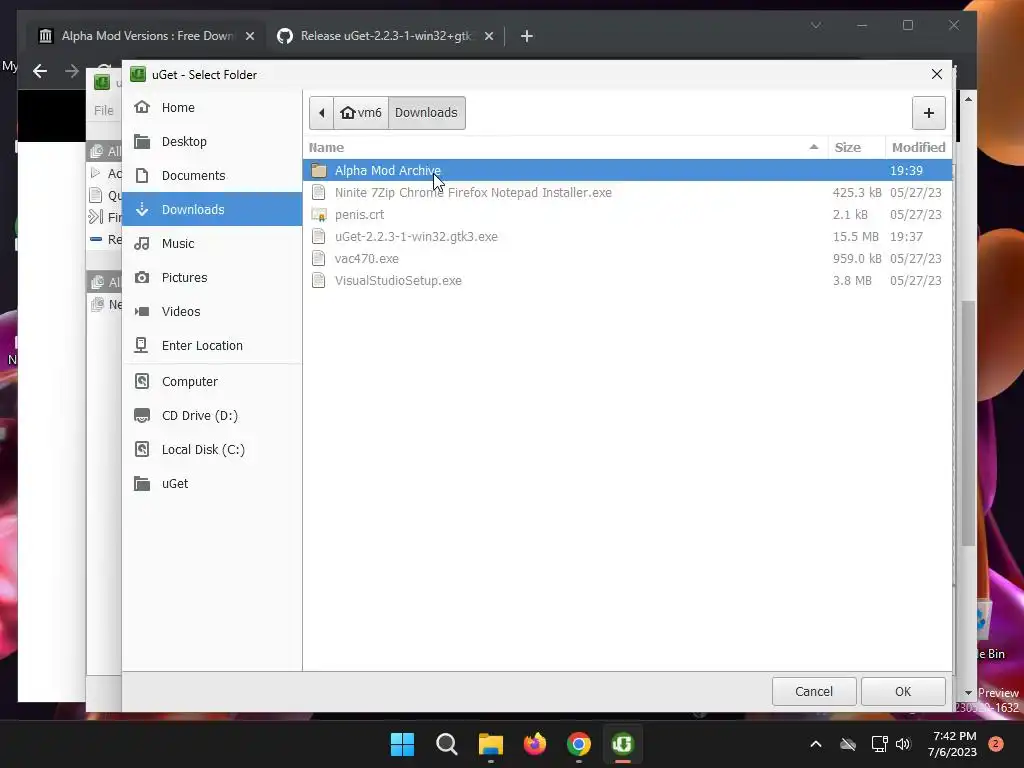The image size is (1024, 768).
Task: Click uGet-2.2.3-1-win32.gtk3.exe in the list
Action: pos(627,236)
